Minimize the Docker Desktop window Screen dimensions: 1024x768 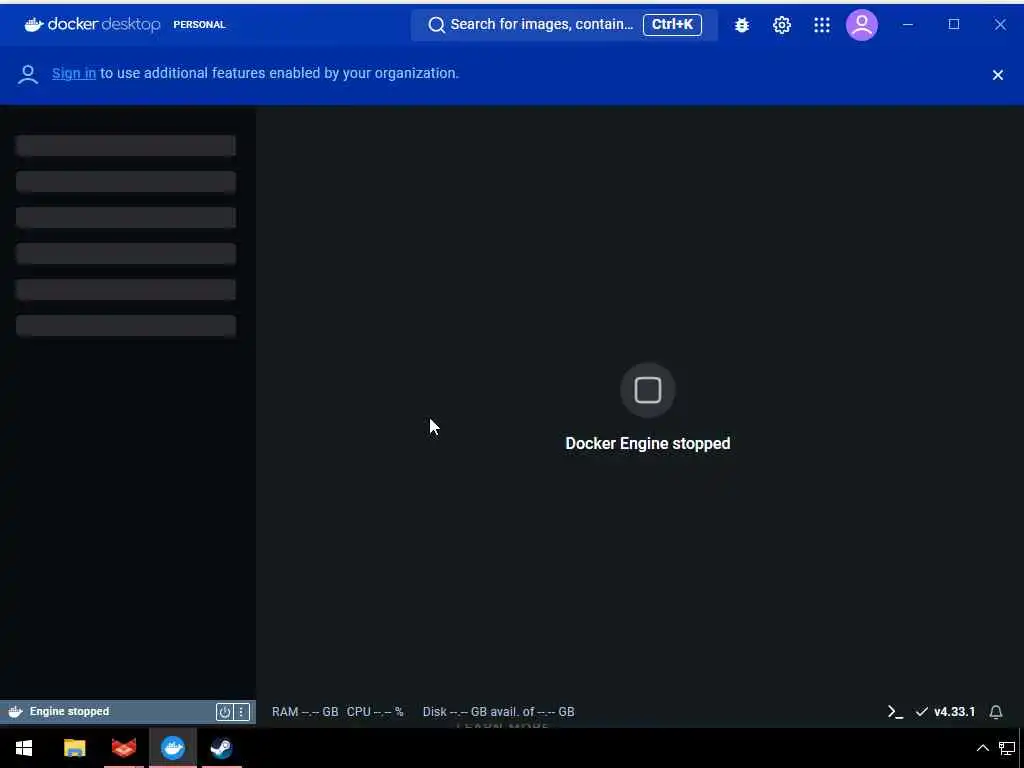pos(908,25)
